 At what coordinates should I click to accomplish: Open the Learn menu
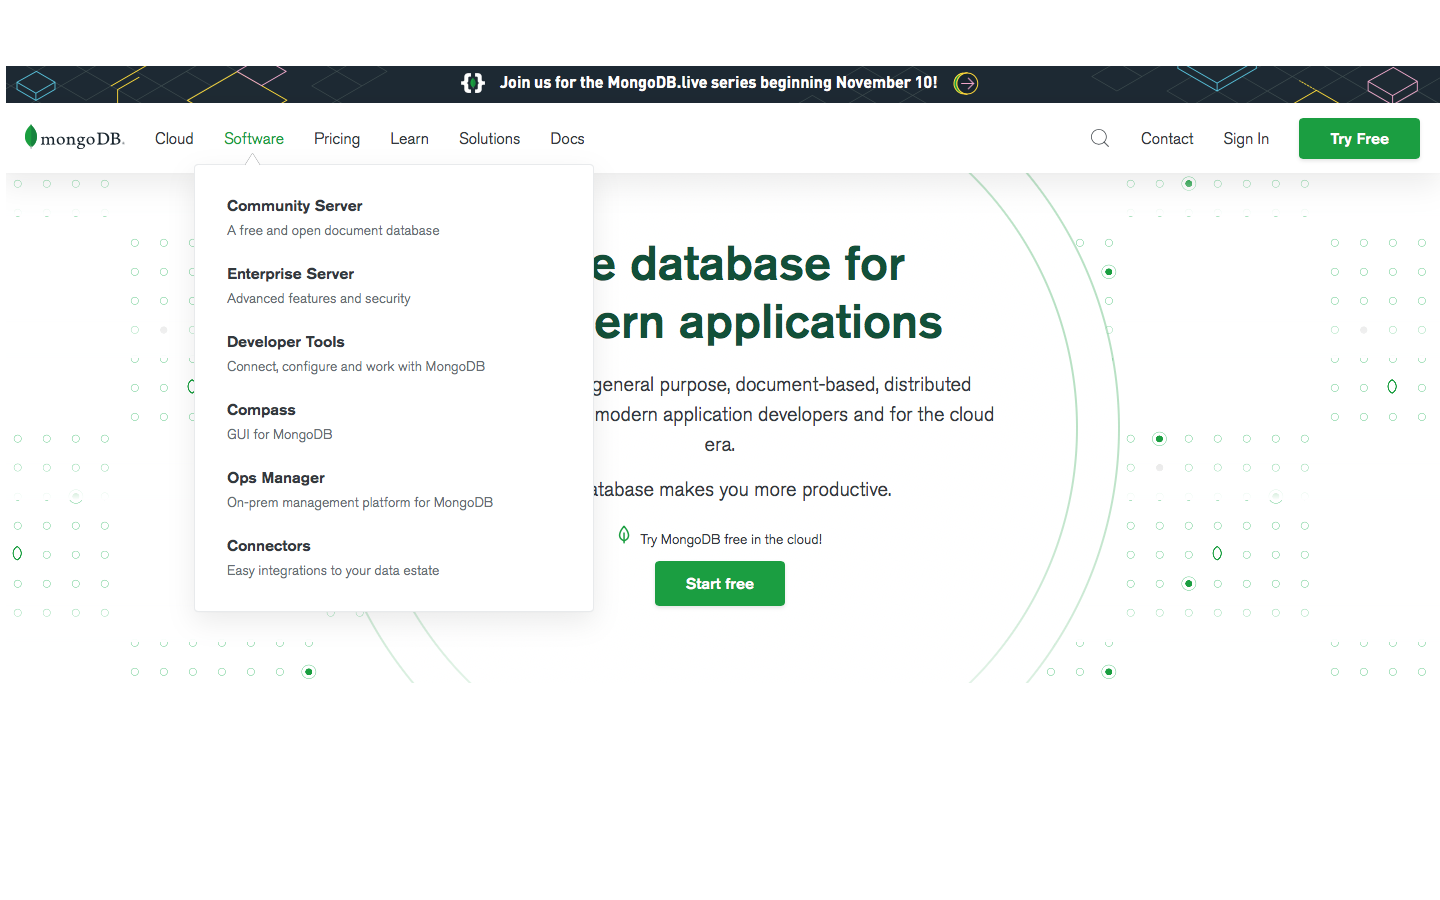click(409, 139)
